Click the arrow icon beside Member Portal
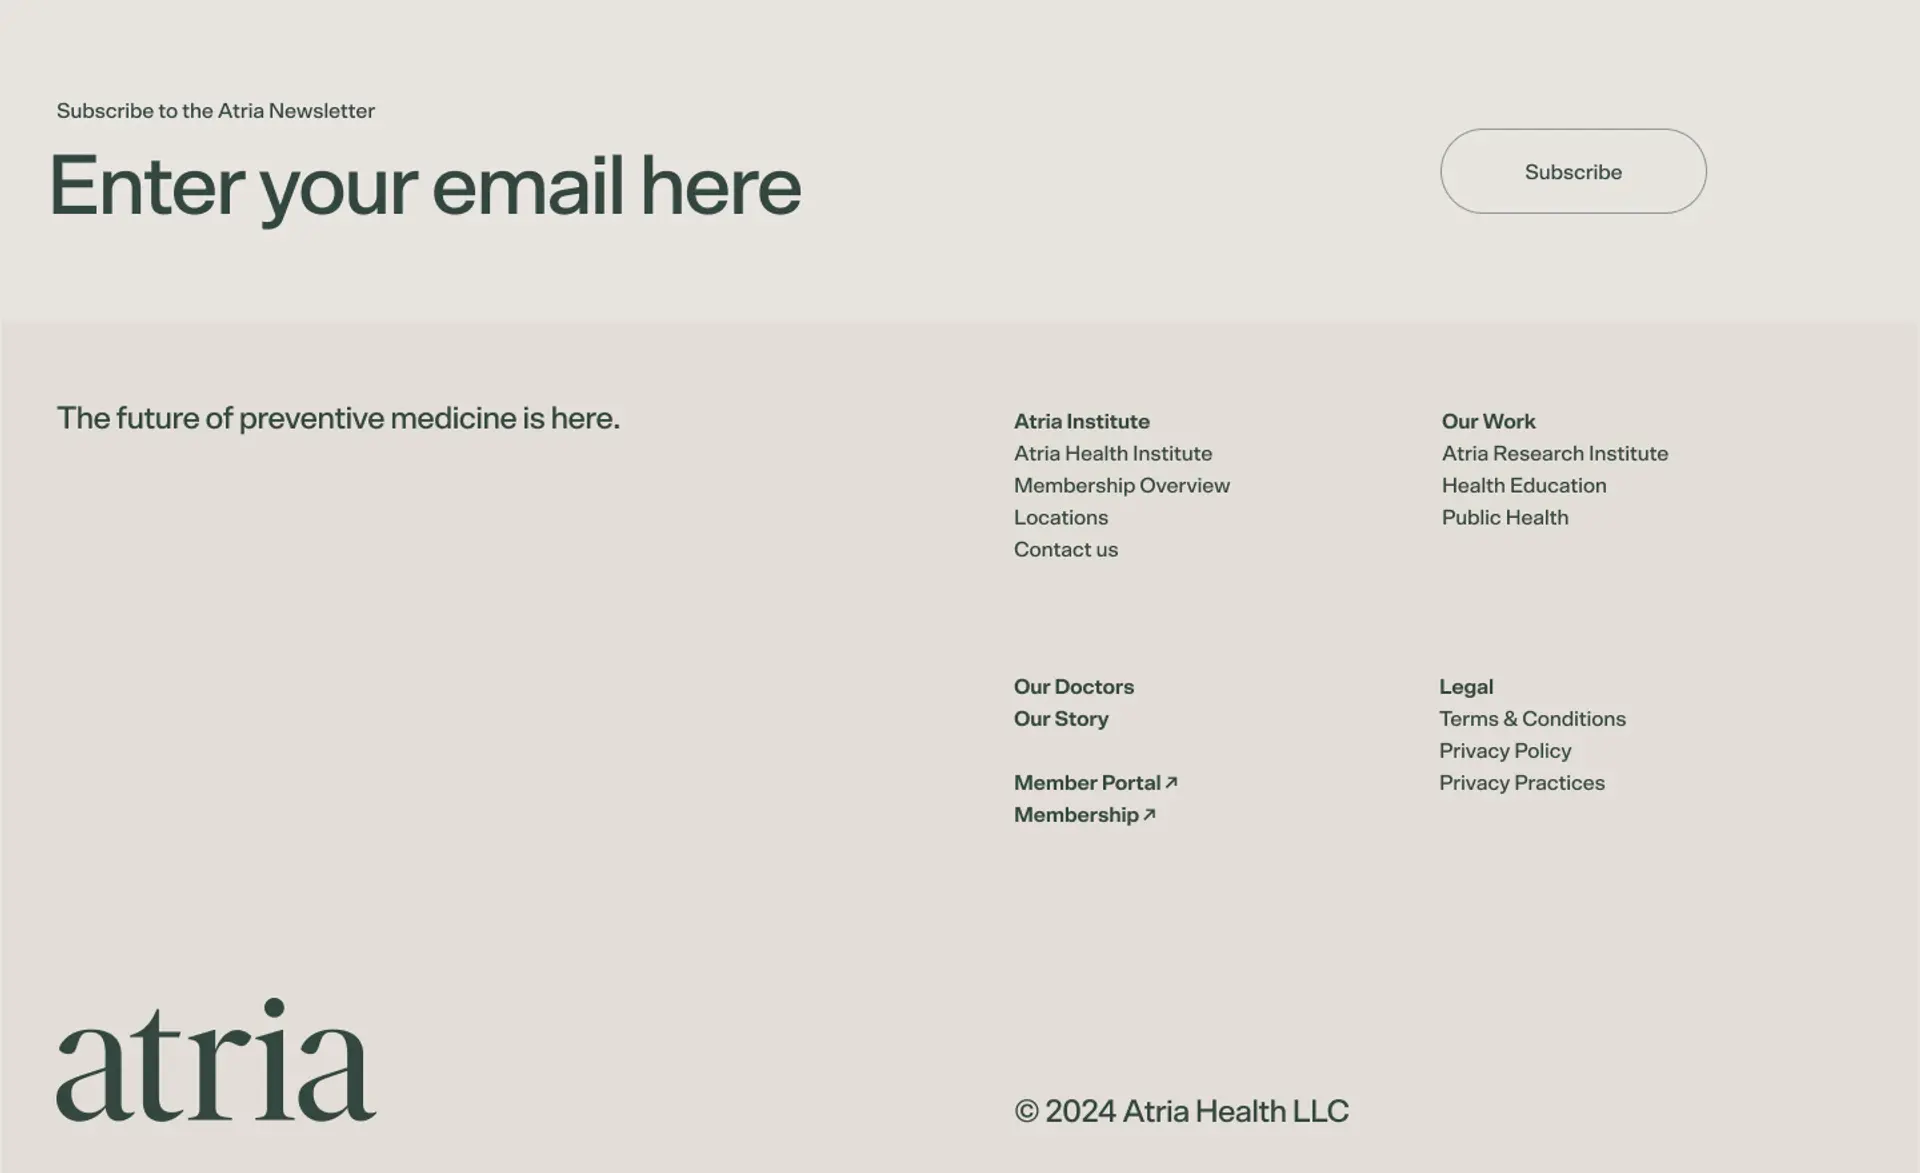The width and height of the screenshot is (1920, 1173). [1171, 783]
